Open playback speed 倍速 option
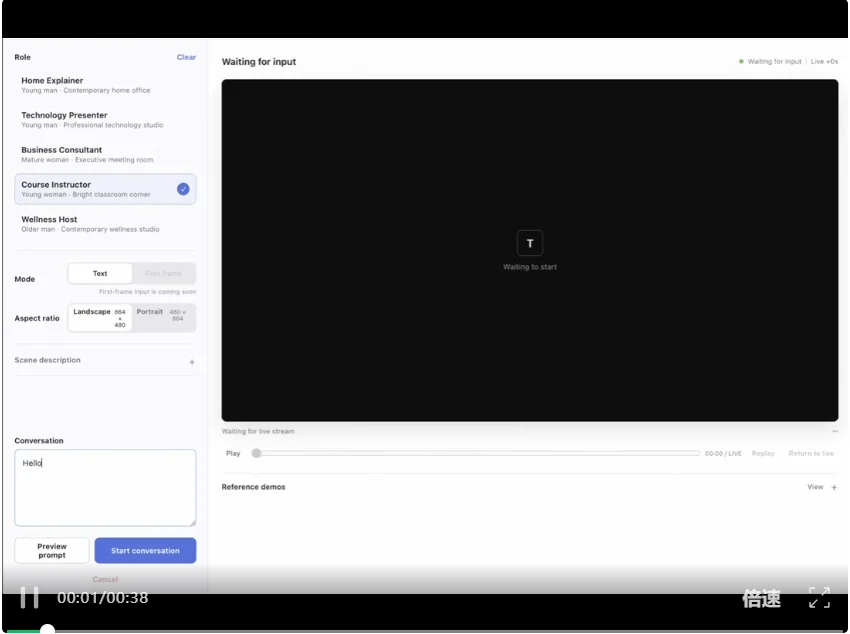 (761, 599)
